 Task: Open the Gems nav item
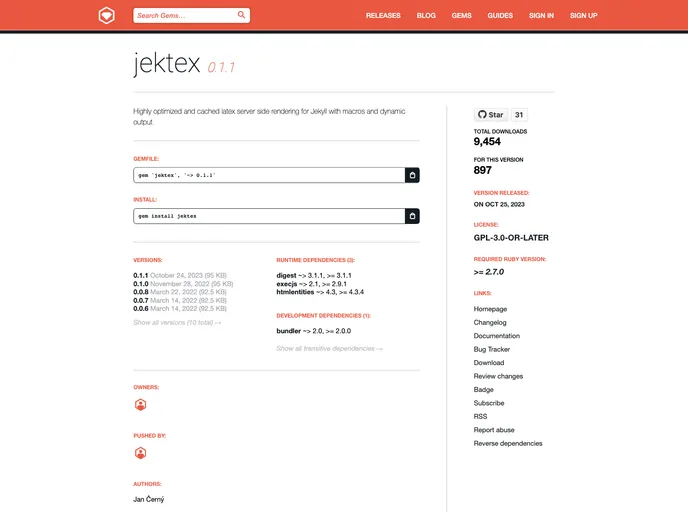coord(462,15)
